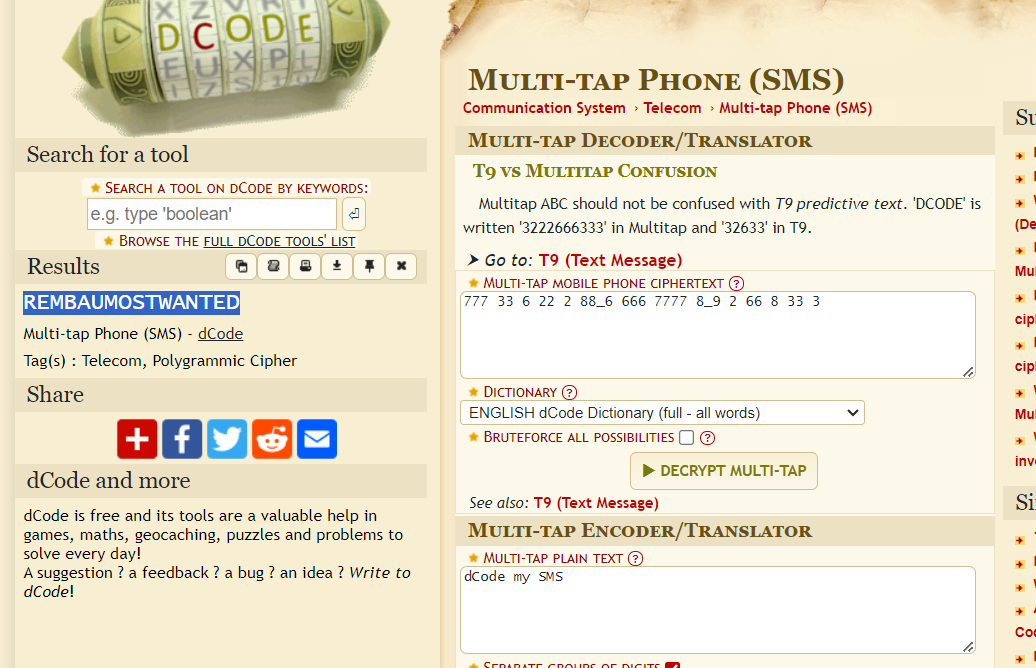
Task: Clear results with the X icon
Action: [401, 266]
